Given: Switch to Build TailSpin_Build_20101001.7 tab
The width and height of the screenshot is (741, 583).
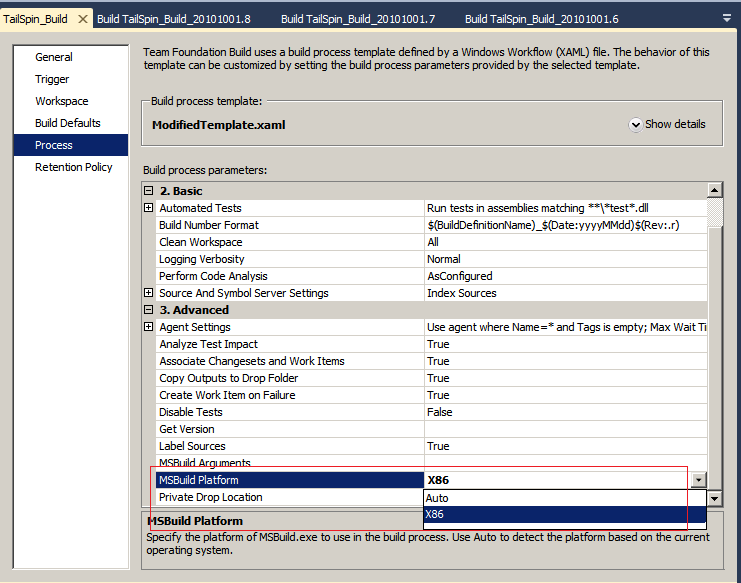Looking at the screenshot, I should point(358,19).
